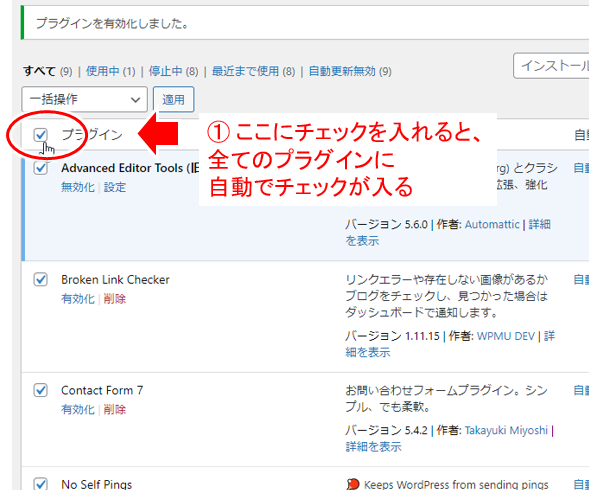Focus the plugin search input field
Viewport: 589px width, 490px height.
pos(551,66)
